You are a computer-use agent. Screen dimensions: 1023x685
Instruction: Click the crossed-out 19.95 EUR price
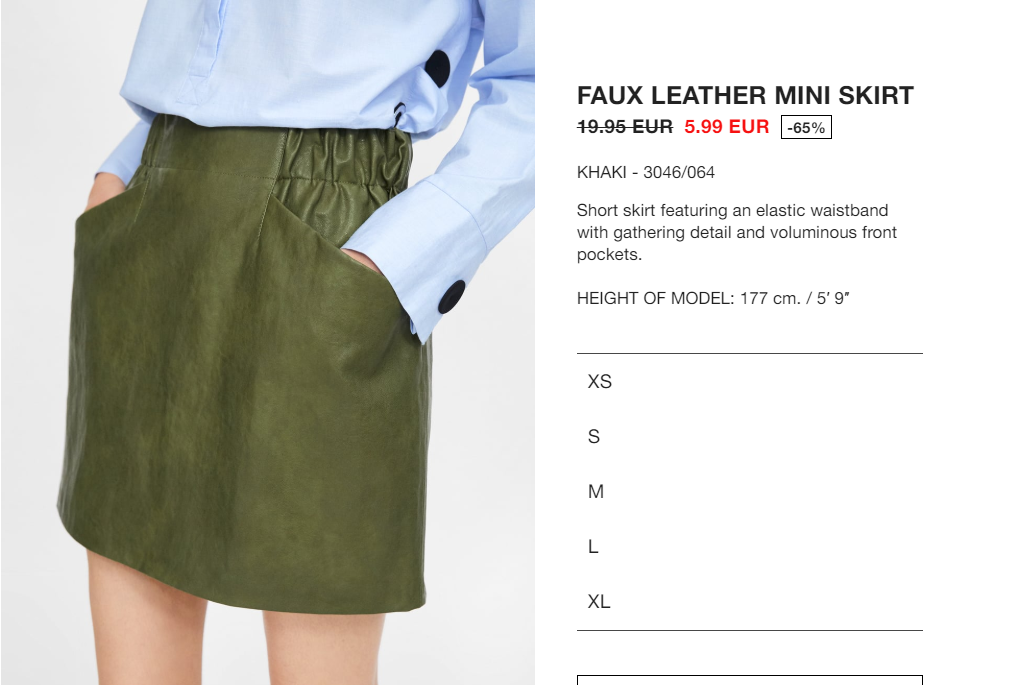tap(625, 127)
